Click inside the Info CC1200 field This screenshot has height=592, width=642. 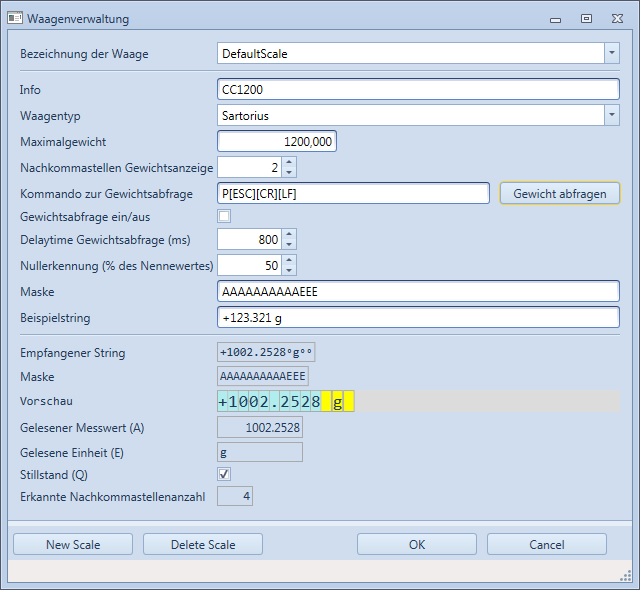(x=418, y=90)
